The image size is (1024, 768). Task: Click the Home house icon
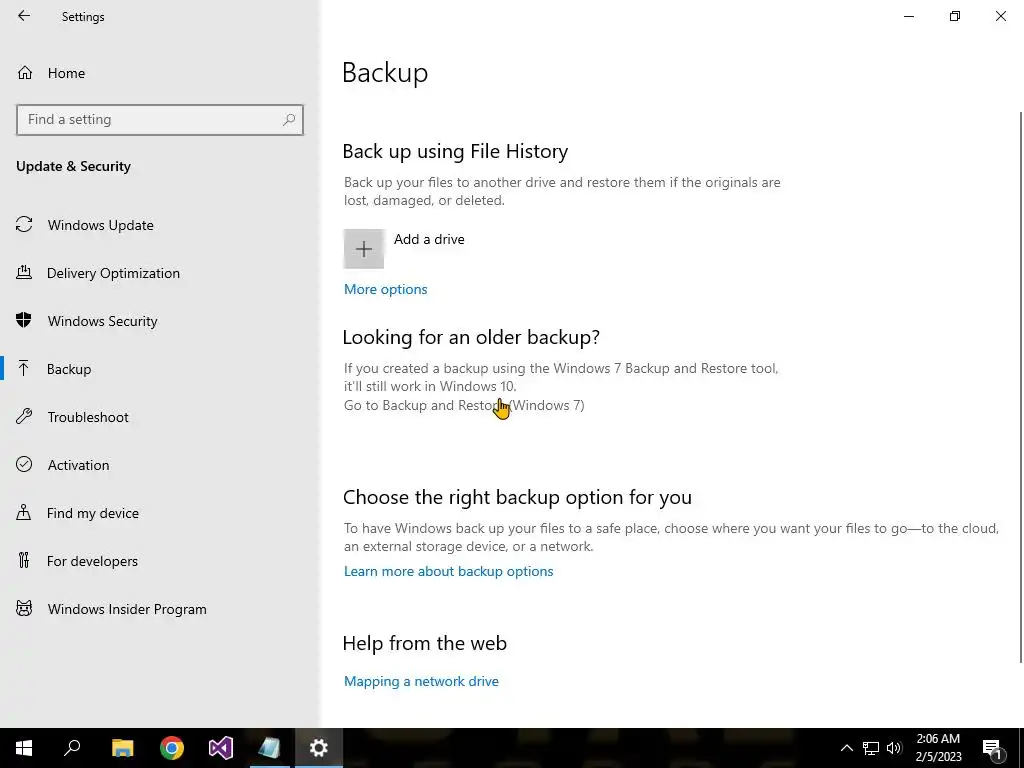click(25, 72)
